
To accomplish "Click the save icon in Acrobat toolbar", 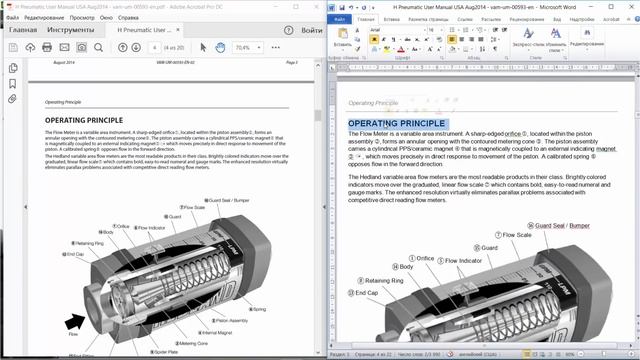I will [13, 47].
